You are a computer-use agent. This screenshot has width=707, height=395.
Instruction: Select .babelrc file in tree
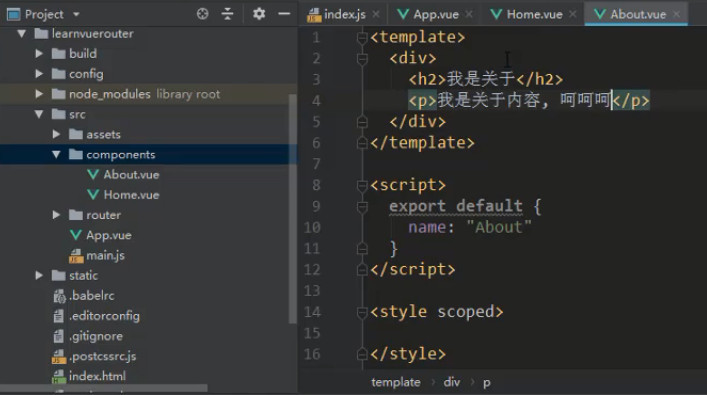[92, 296]
